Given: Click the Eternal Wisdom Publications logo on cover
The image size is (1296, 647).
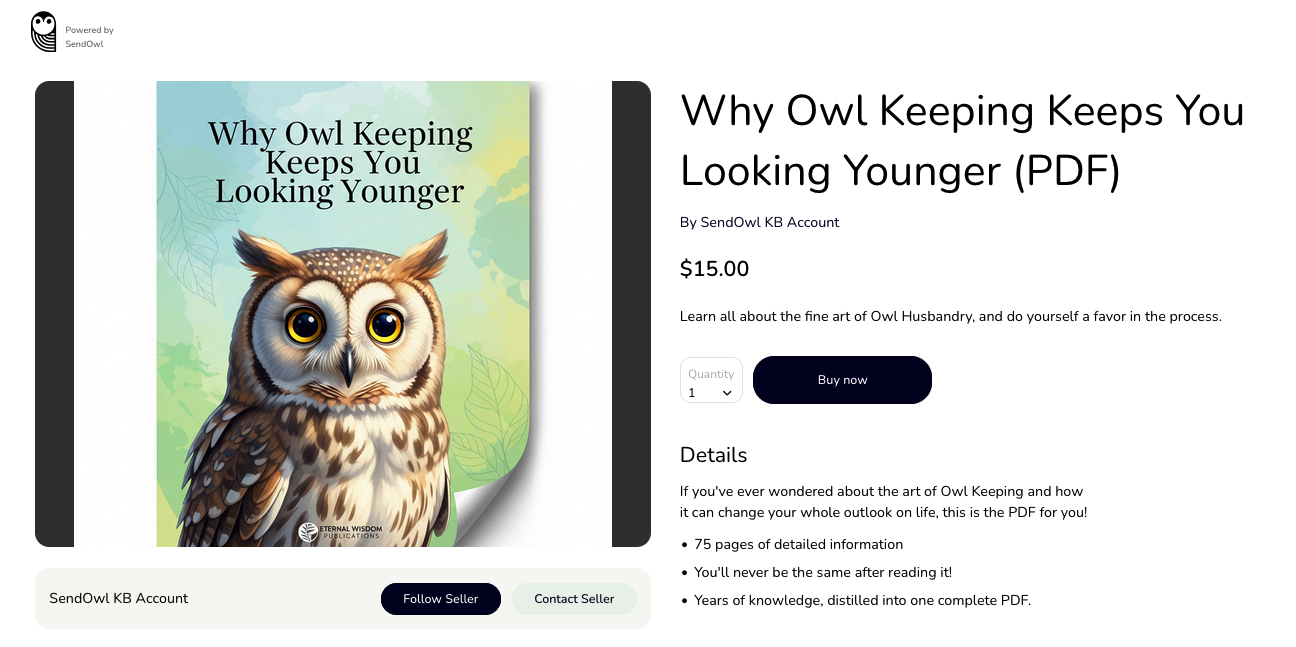Looking at the screenshot, I should (x=342, y=531).
